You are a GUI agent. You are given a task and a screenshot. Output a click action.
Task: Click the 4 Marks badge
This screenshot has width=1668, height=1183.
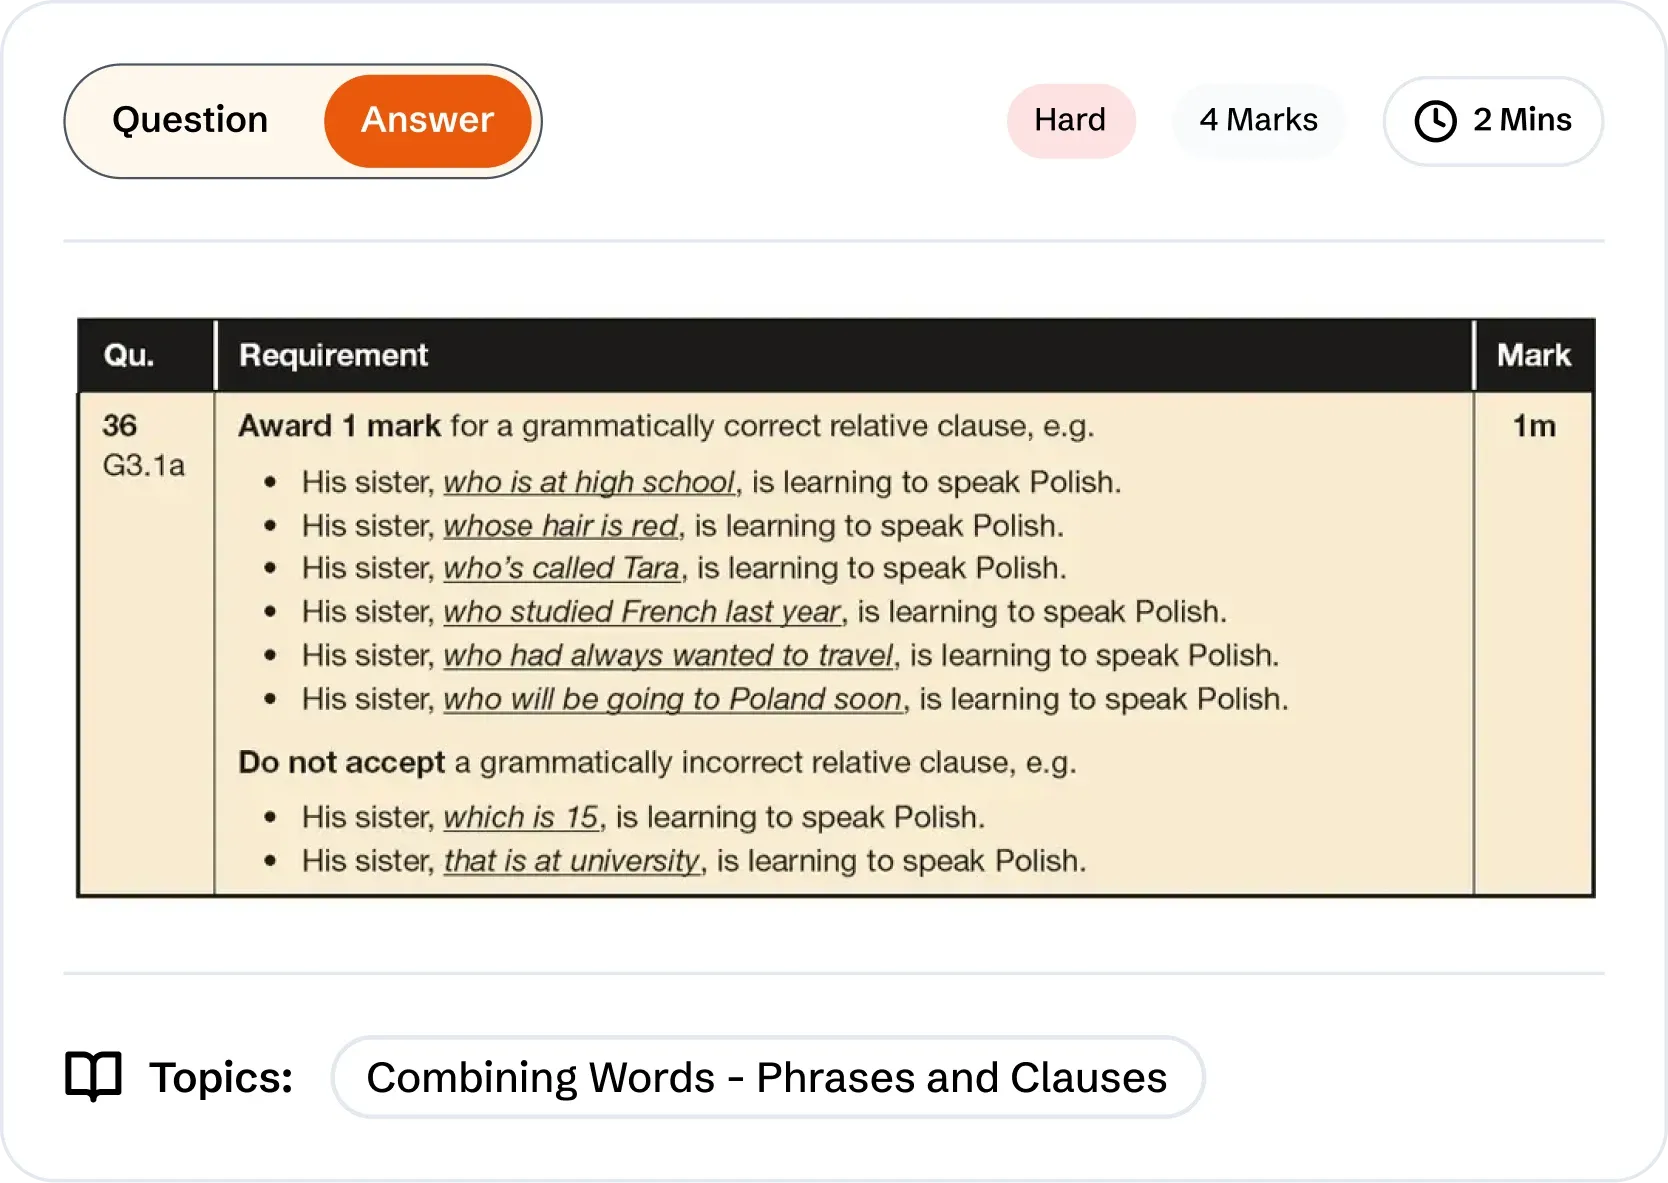coord(1258,120)
